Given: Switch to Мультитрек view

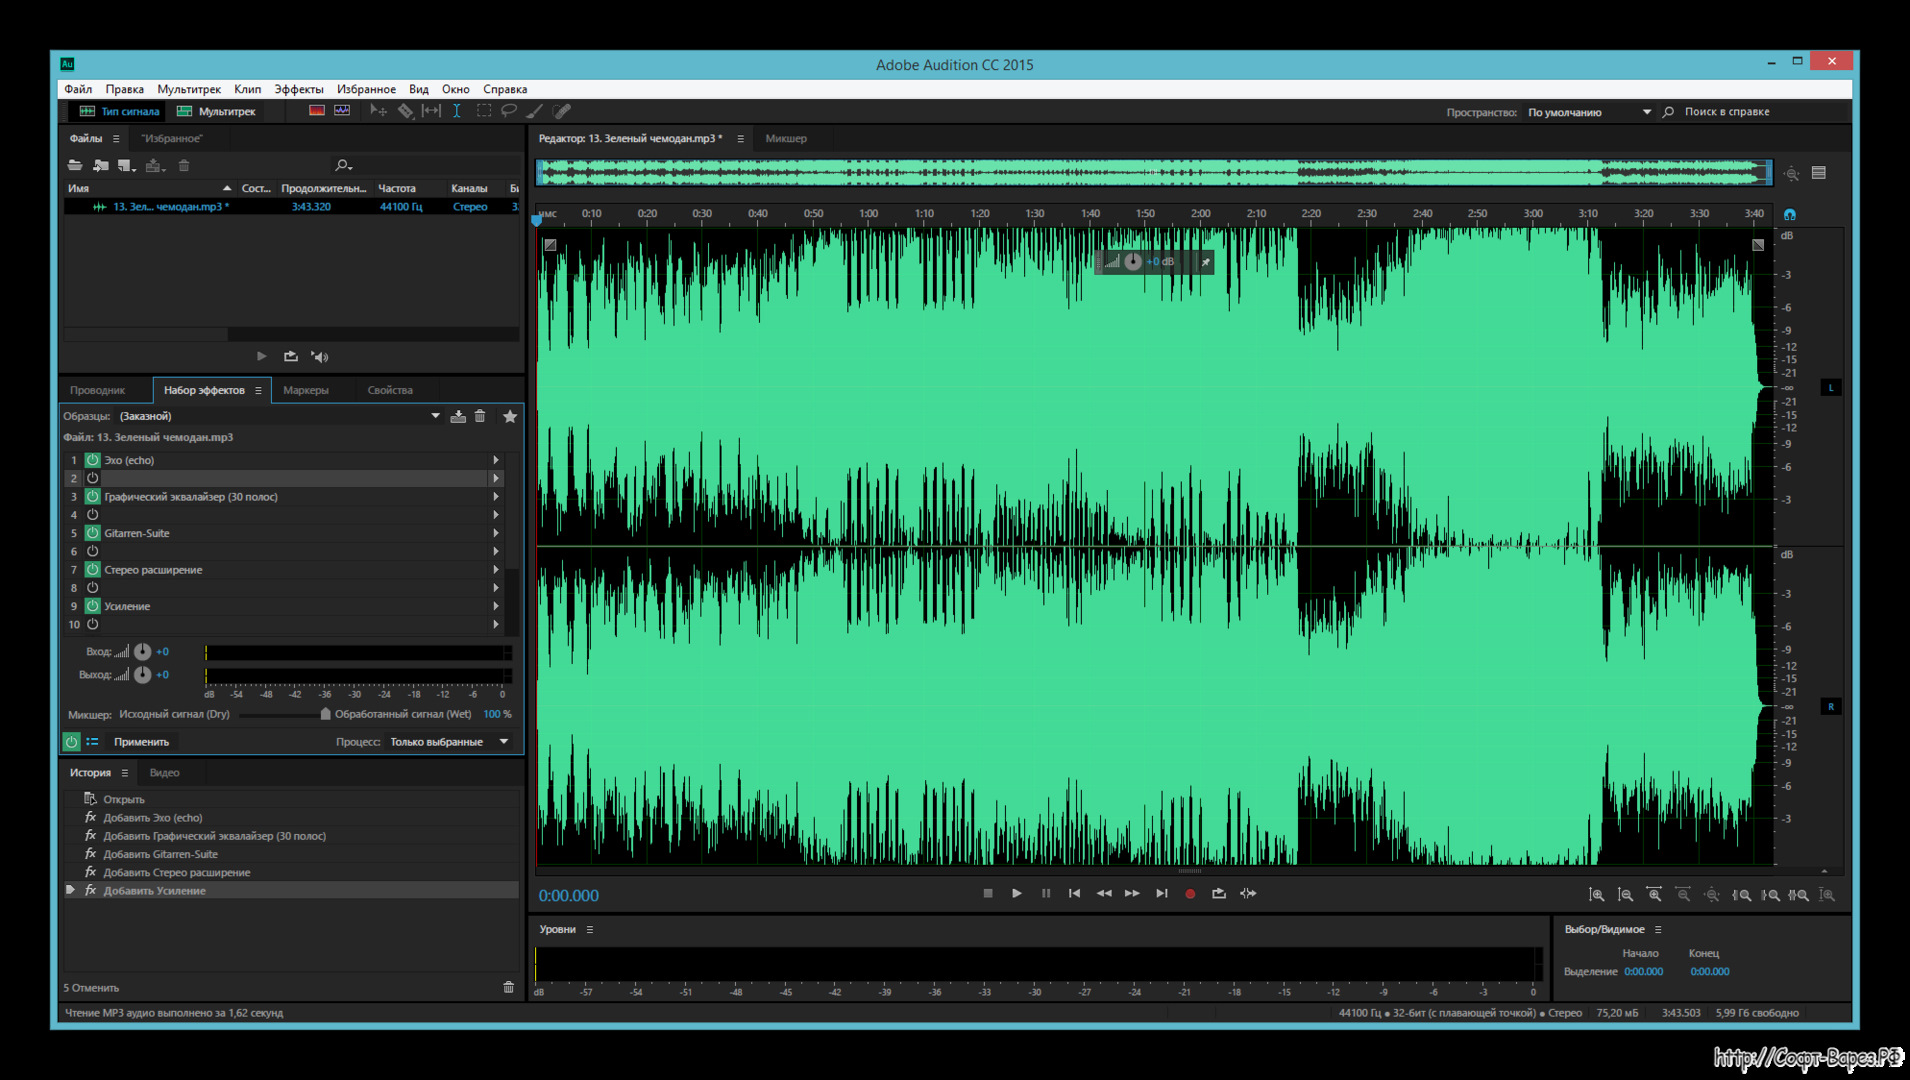Looking at the screenshot, I should click(217, 111).
